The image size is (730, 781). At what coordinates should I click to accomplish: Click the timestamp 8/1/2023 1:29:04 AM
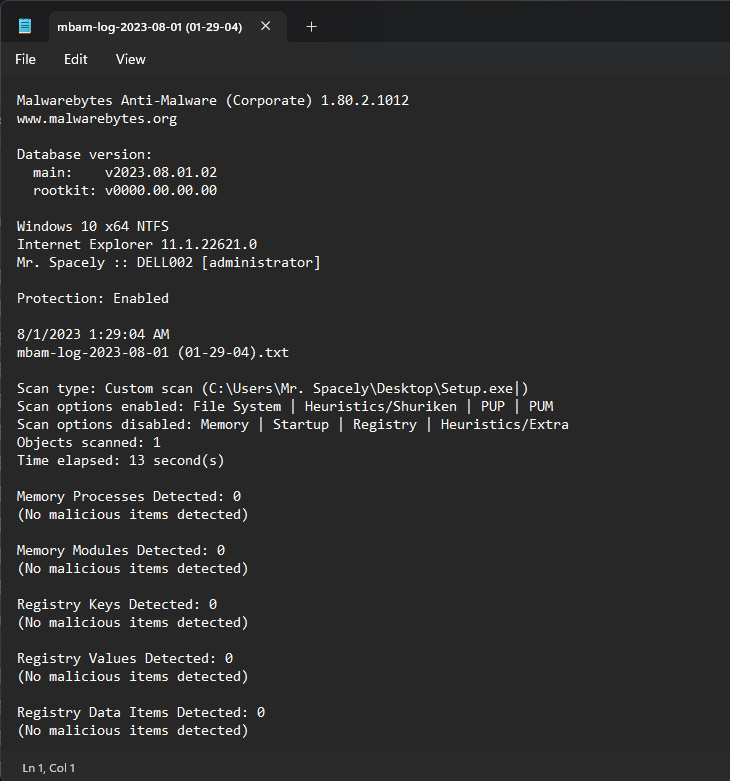click(93, 334)
